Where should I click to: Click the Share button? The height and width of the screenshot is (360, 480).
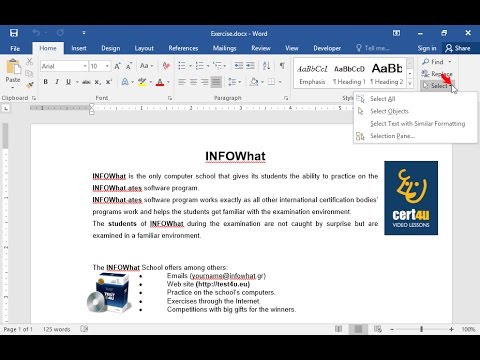[458, 48]
